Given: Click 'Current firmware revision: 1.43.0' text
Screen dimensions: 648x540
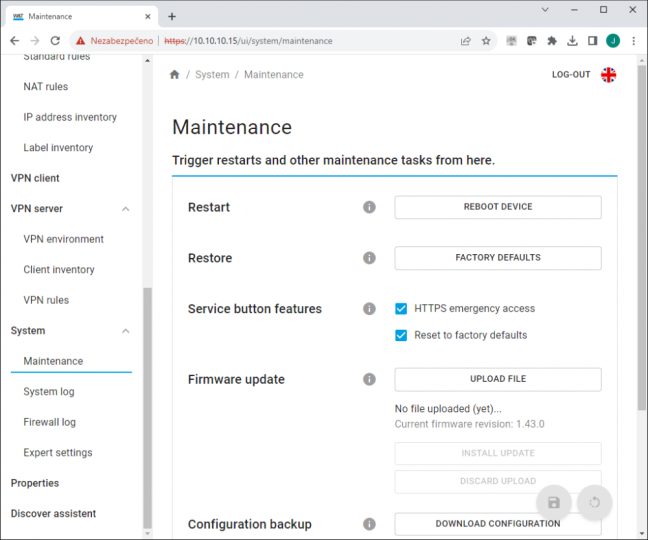Looking at the screenshot, I should click(469, 424).
